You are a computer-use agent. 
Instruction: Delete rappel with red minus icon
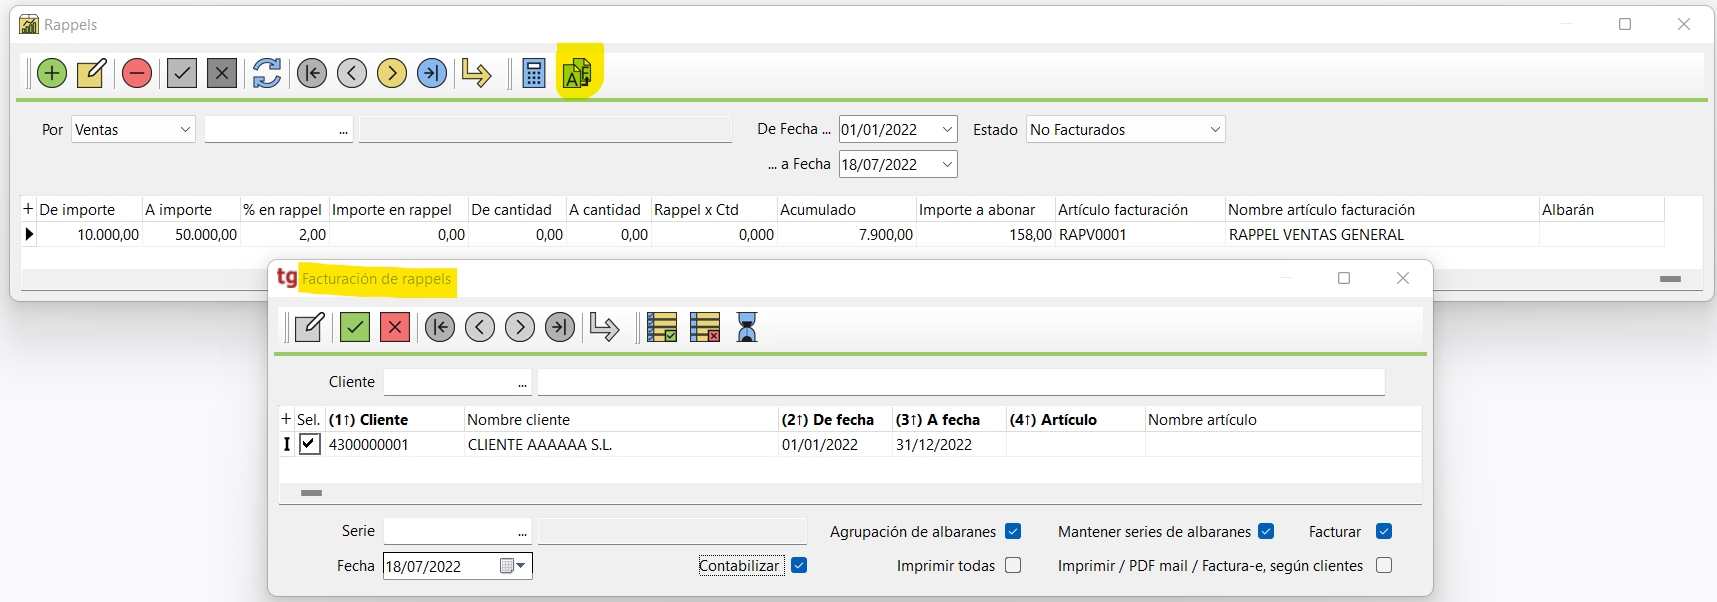(x=137, y=73)
